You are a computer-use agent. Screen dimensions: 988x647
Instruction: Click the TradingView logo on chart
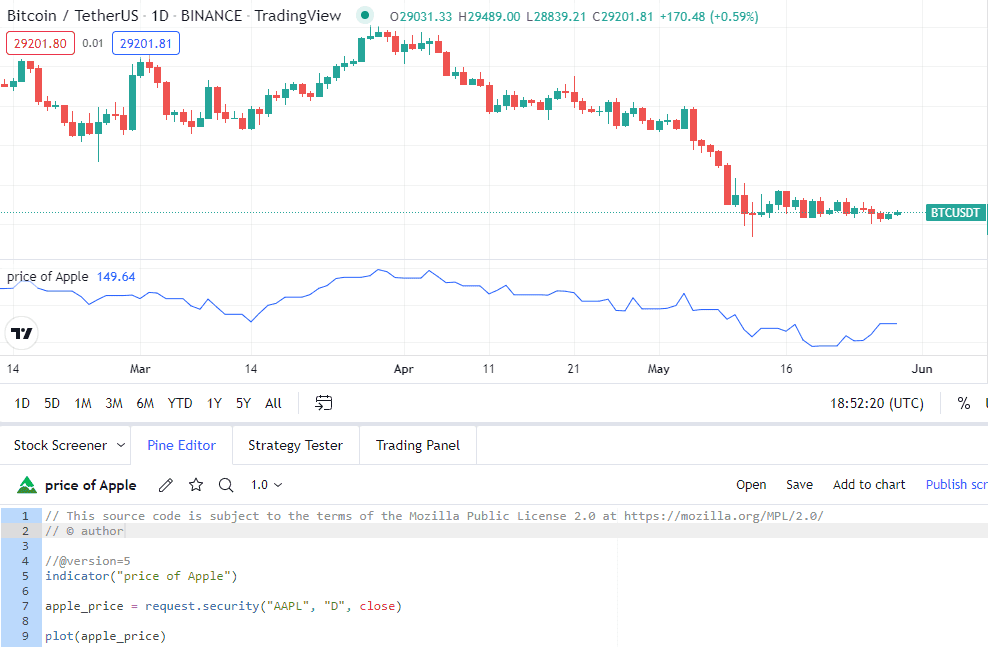pos(22,333)
